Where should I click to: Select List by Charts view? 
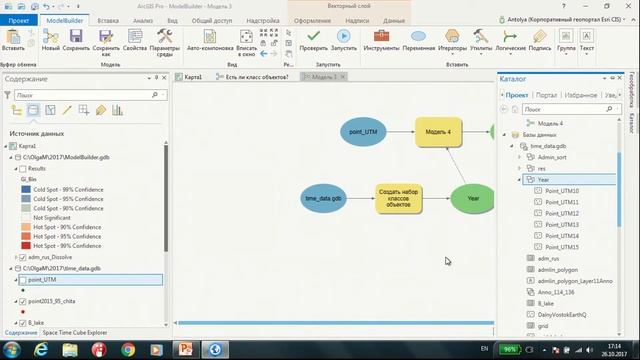118,110
